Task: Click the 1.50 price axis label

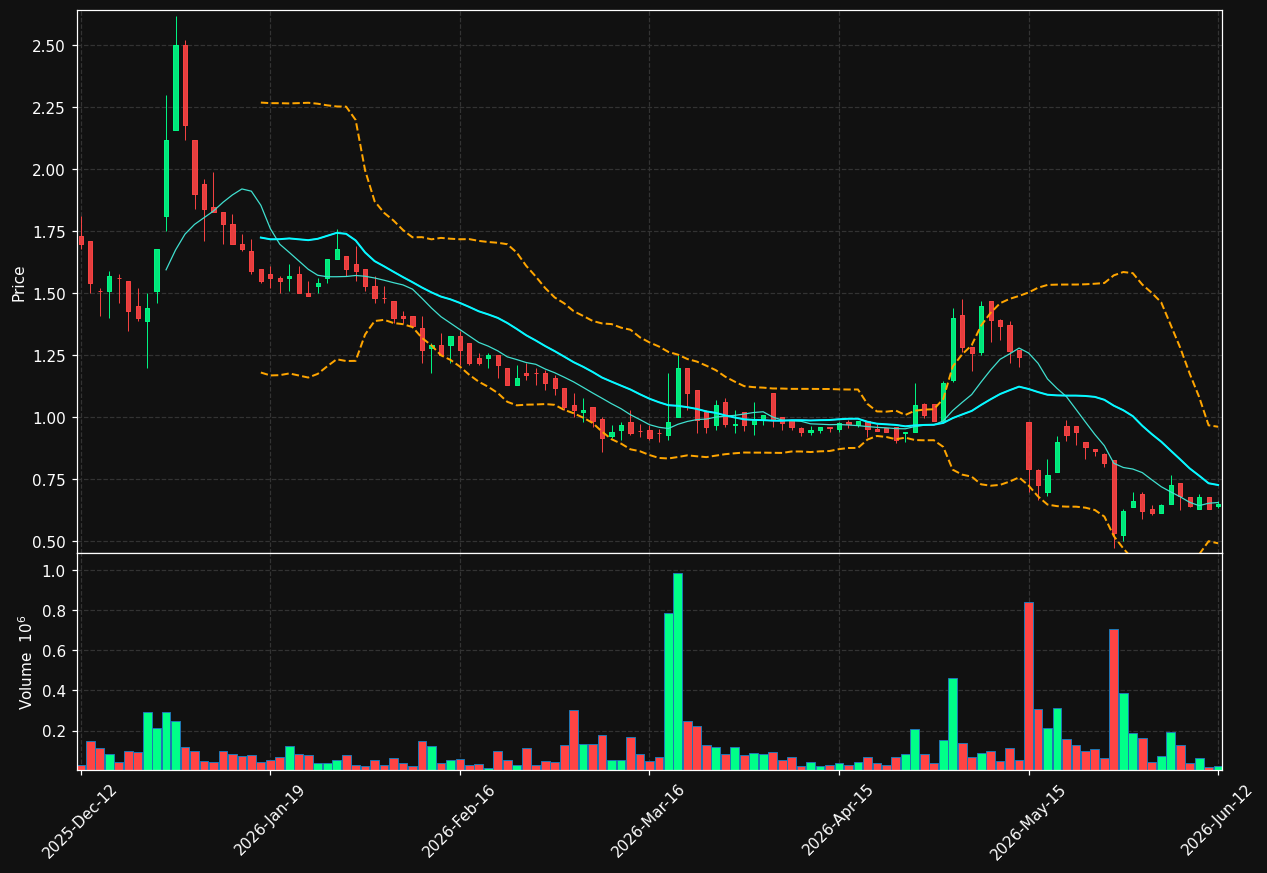Action: pyautogui.click(x=48, y=294)
